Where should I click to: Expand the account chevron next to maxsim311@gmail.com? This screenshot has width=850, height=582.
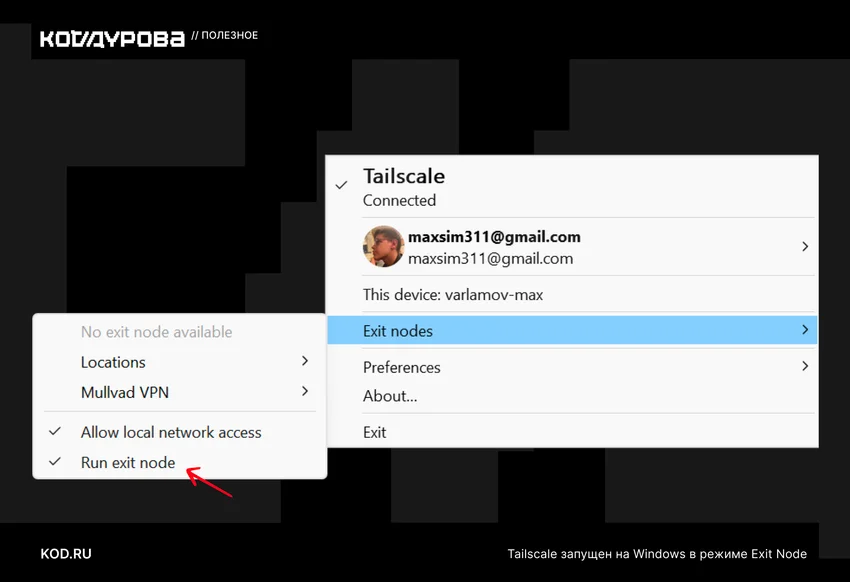(x=805, y=247)
